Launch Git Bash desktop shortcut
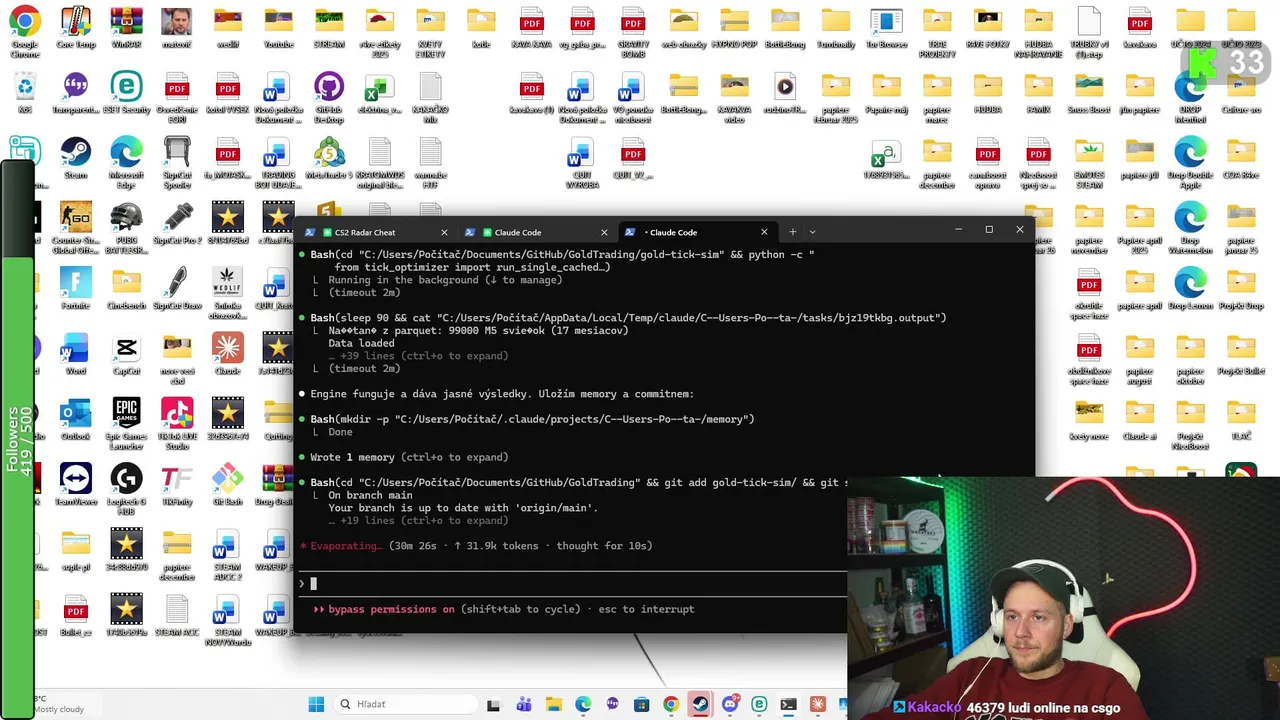 point(228,484)
